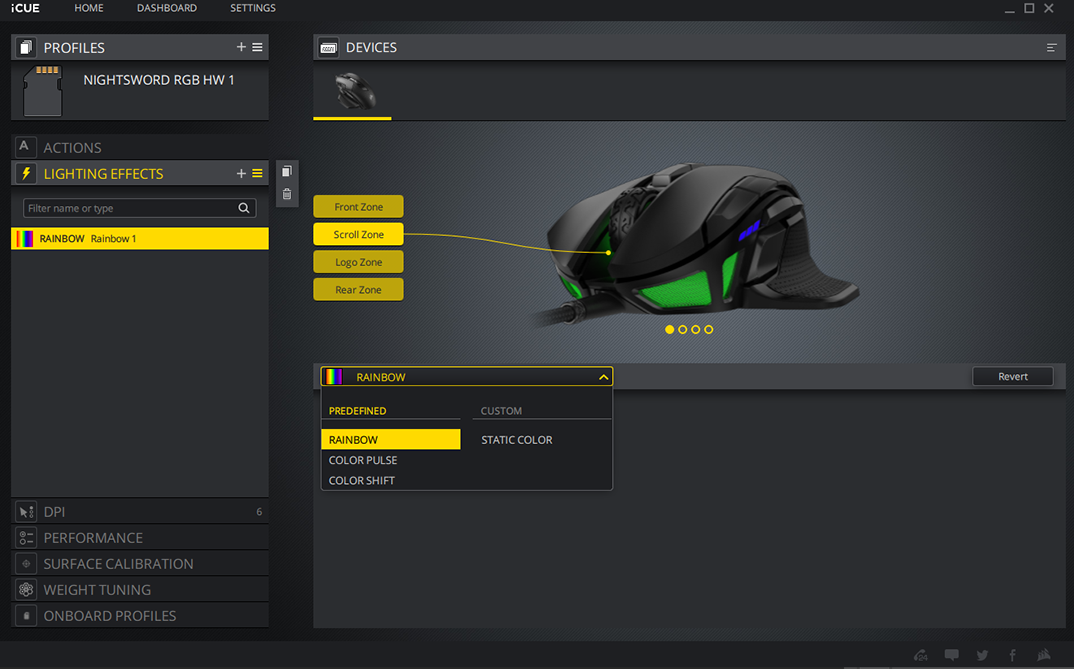Select the fourth mouse view dot
1074x669 pixels.
(x=709, y=329)
